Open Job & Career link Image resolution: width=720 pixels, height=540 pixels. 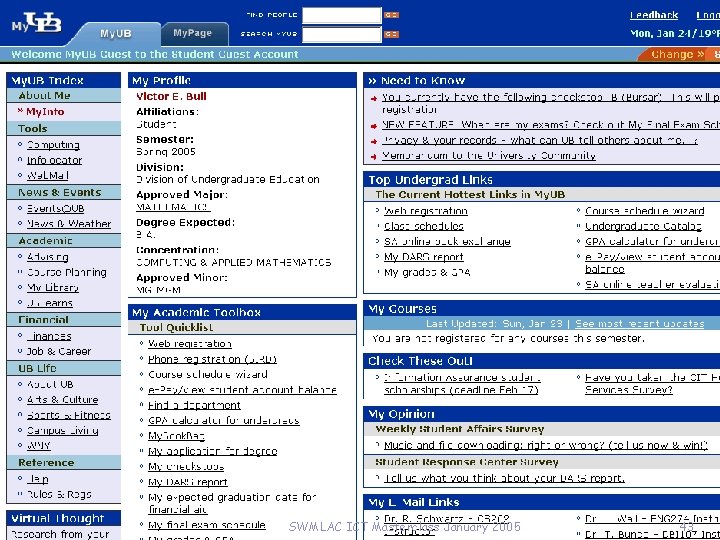click(59, 351)
